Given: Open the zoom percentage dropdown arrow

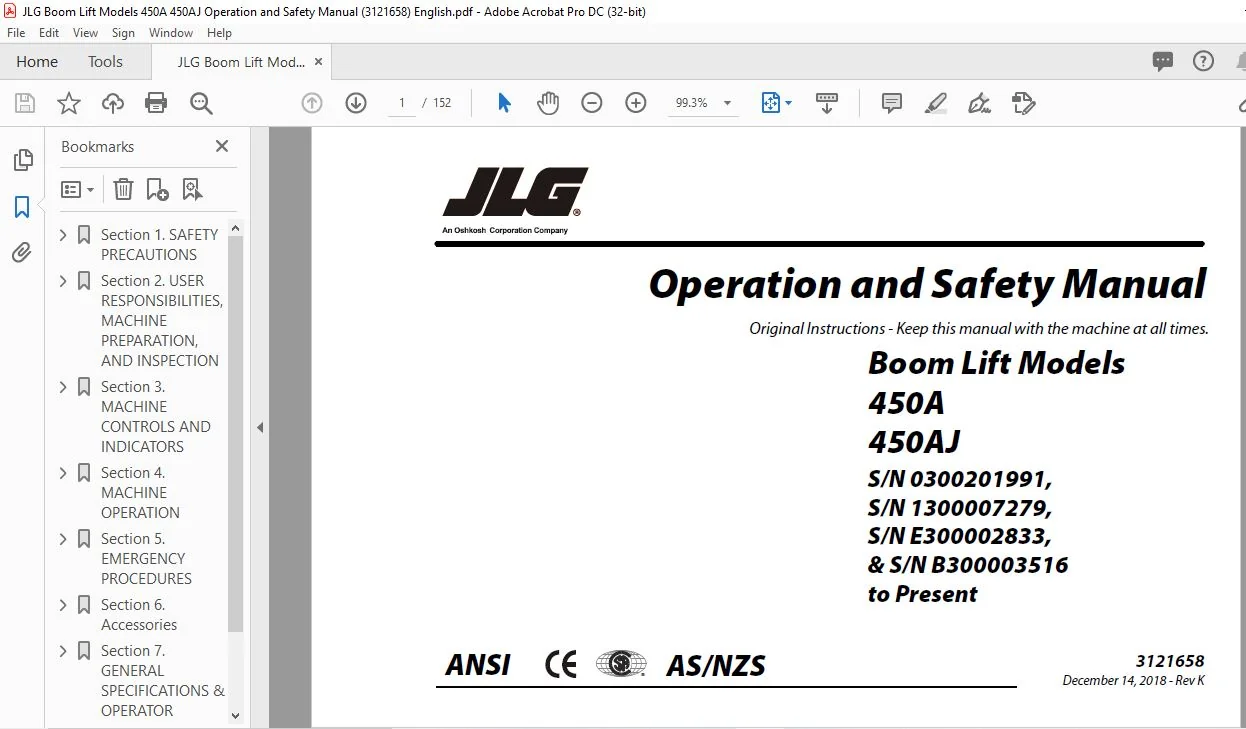Looking at the screenshot, I should pyautogui.click(x=727, y=103).
